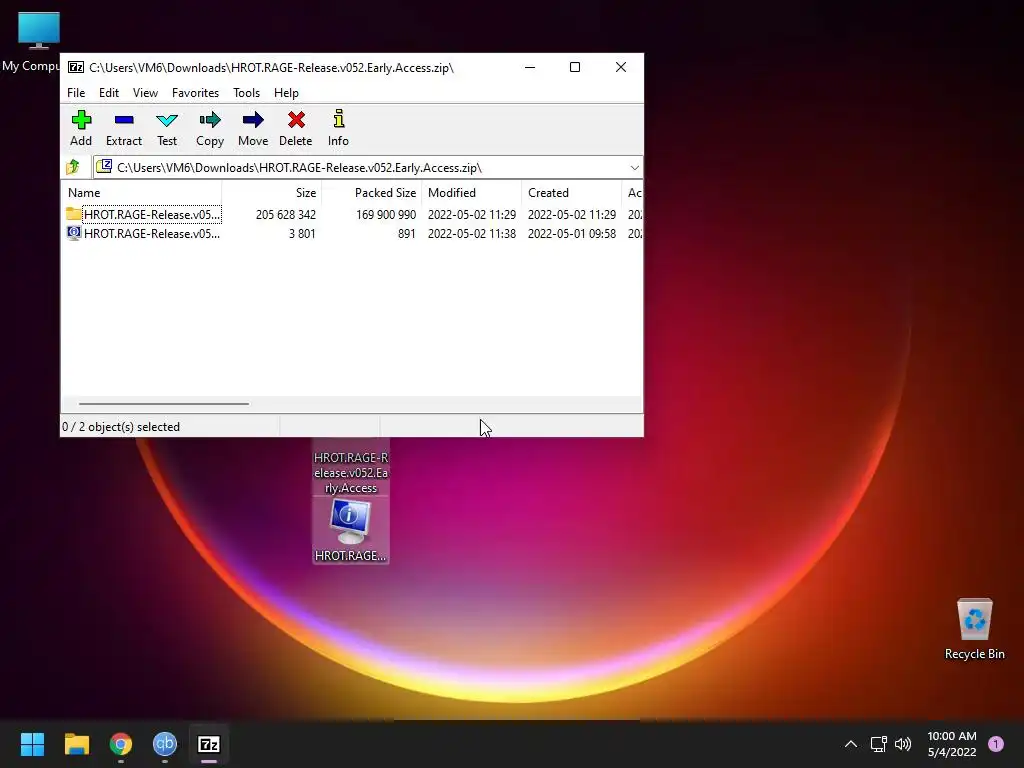
Task: Click created date 2022-05-01 09:58
Action: (571, 233)
